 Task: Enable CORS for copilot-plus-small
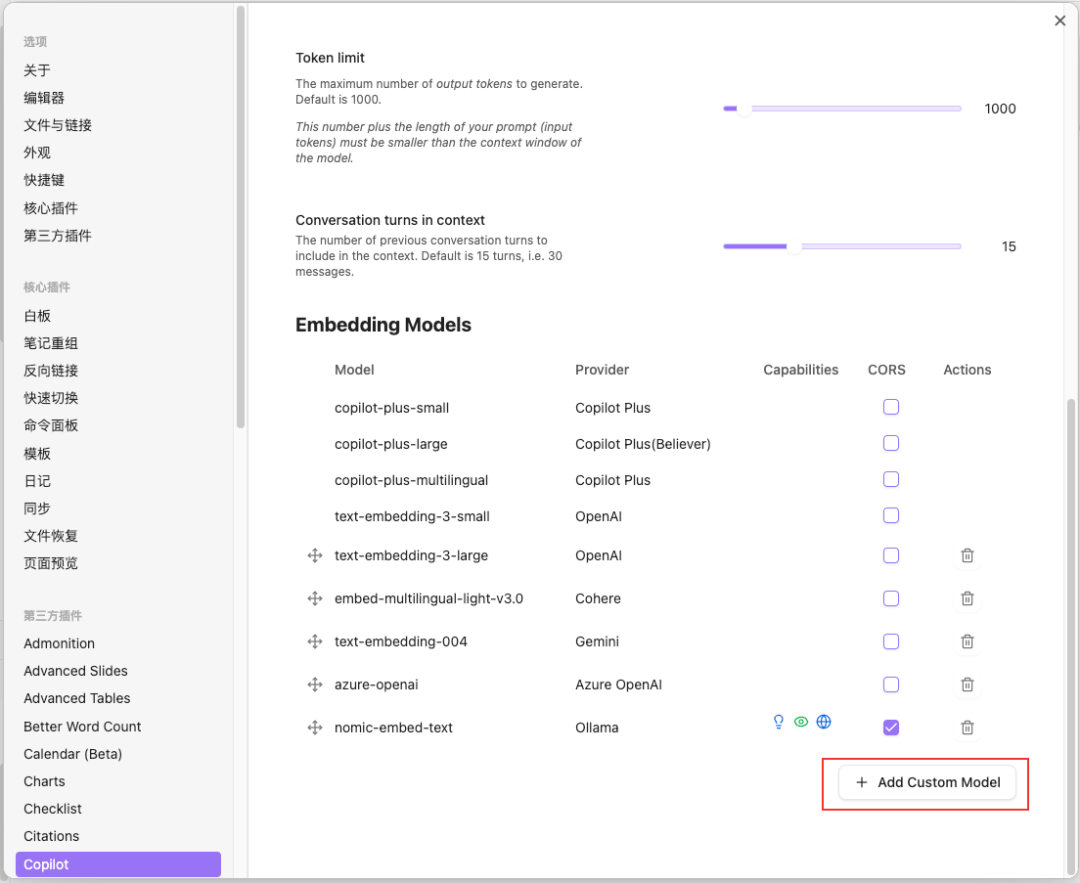[x=891, y=407]
